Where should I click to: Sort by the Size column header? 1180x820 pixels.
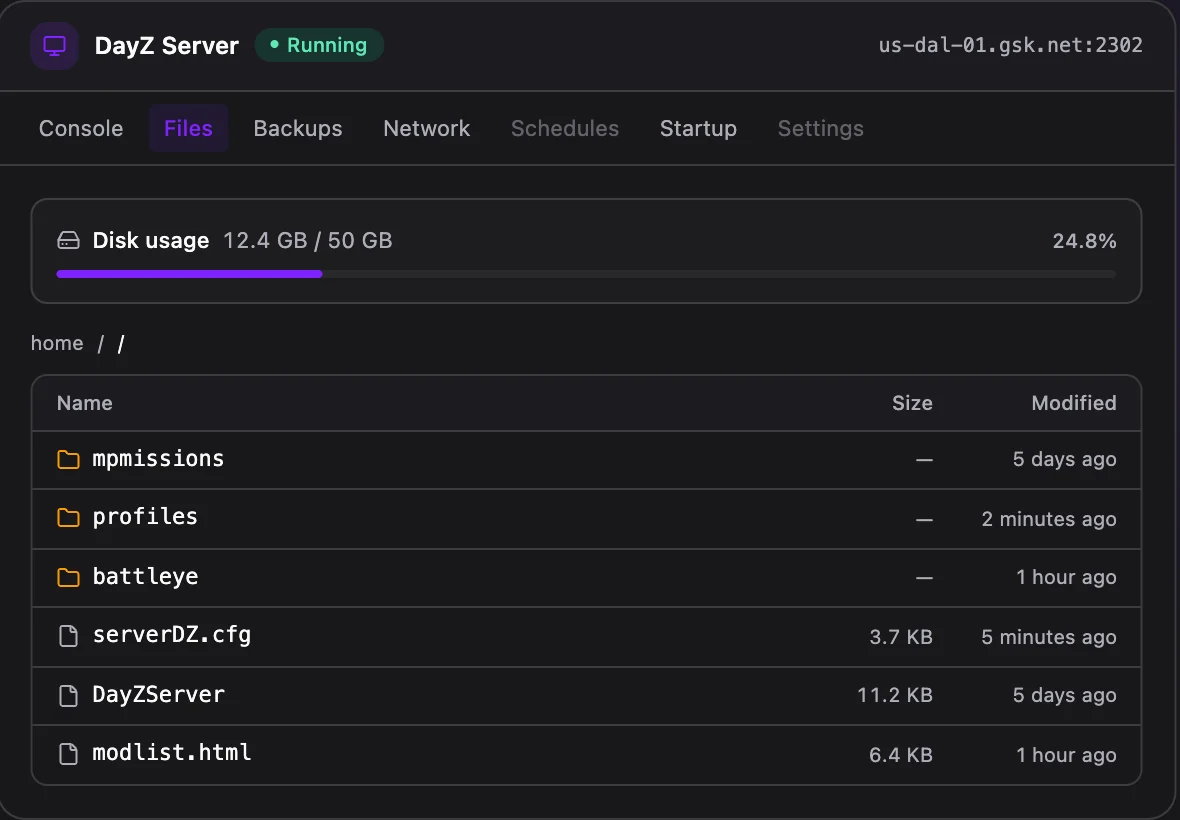(912, 403)
